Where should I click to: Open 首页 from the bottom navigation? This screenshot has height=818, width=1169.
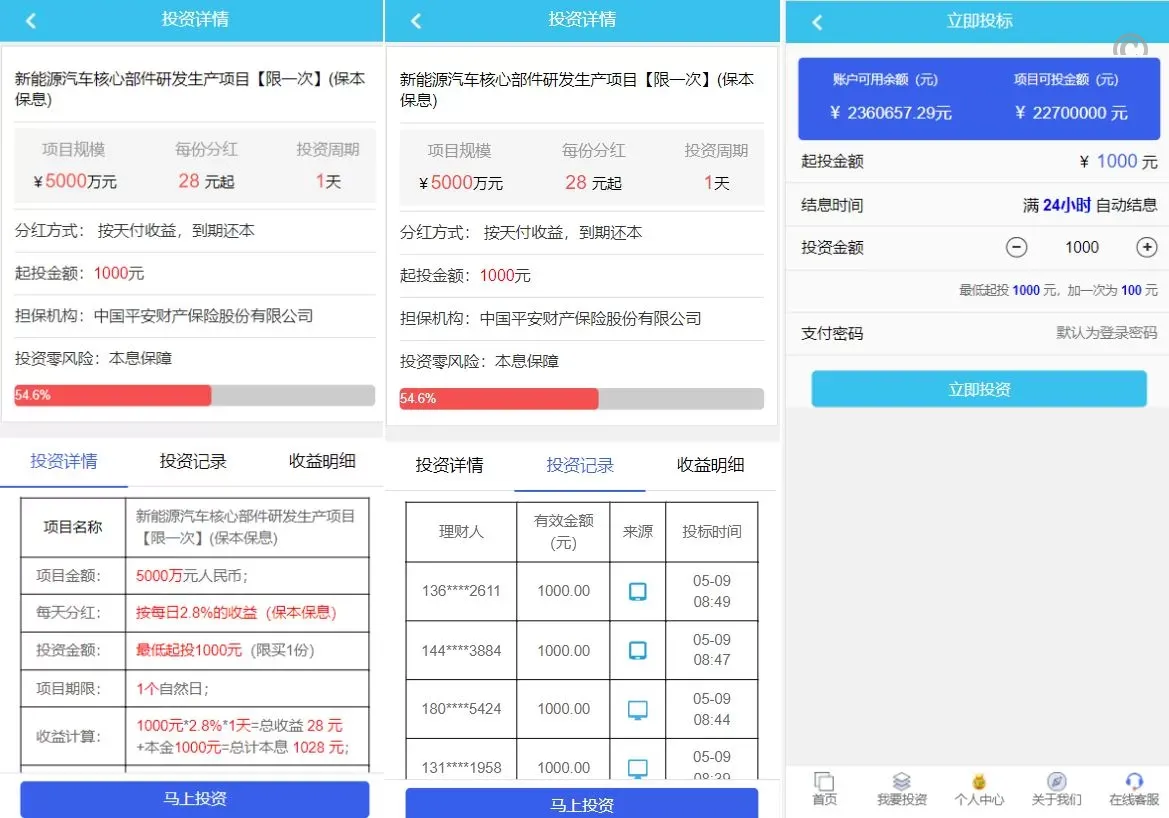click(824, 788)
